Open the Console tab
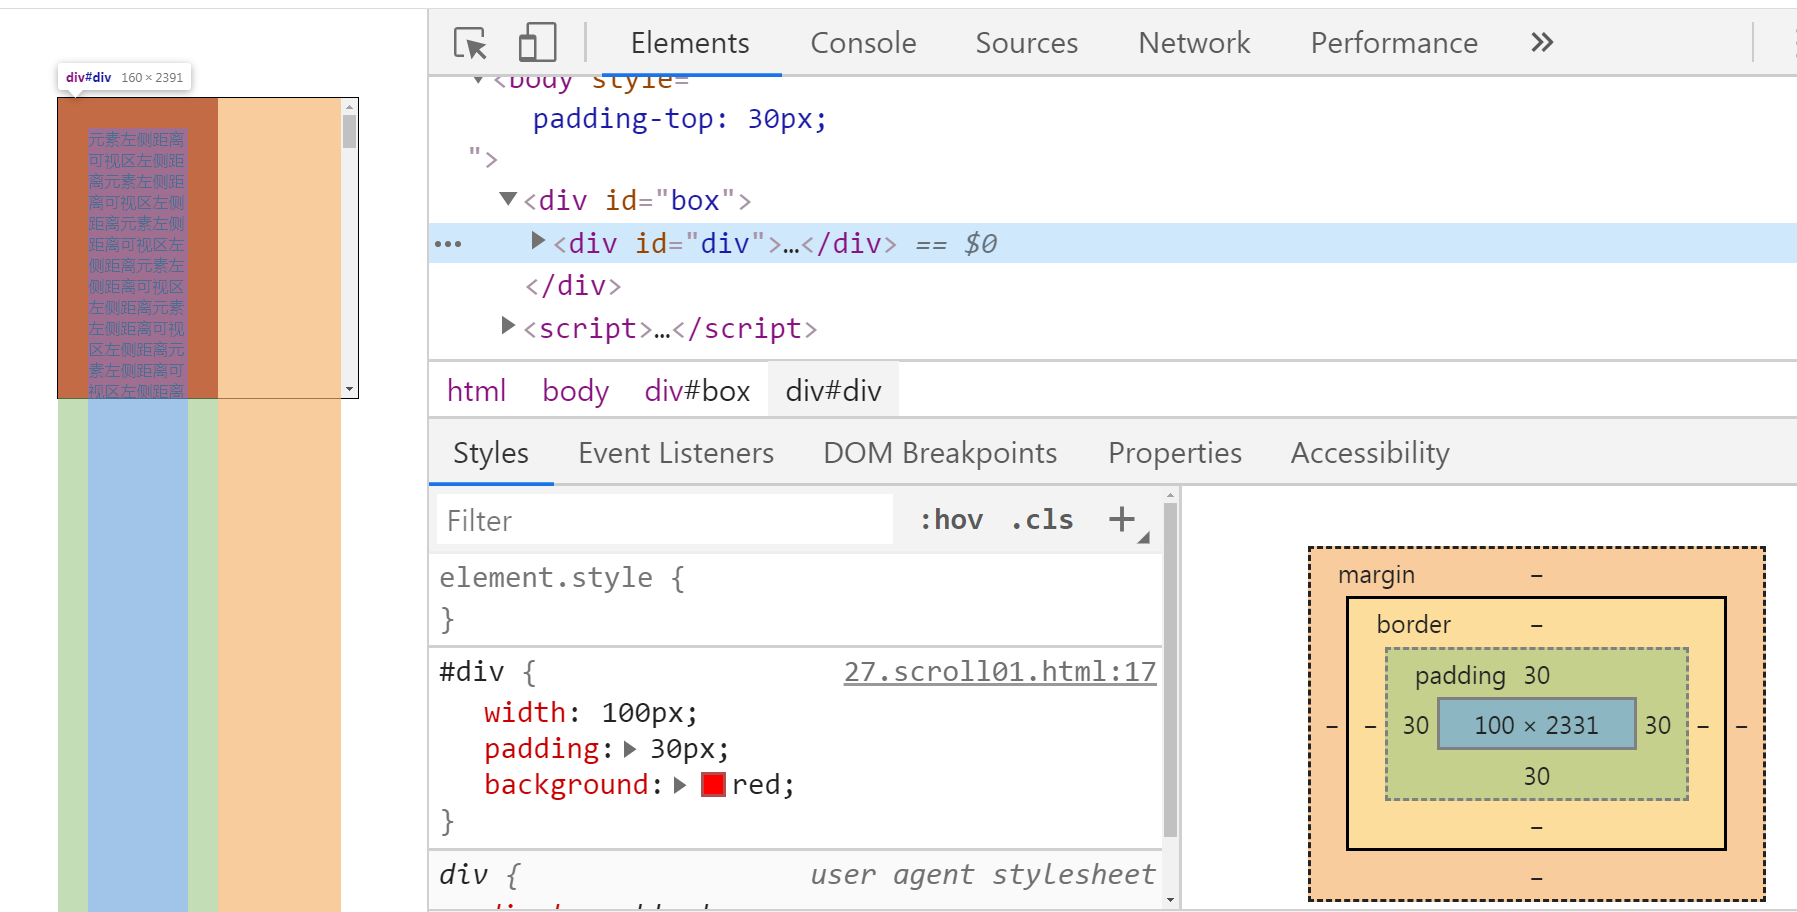The width and height of the screenshot is (1797, 912). pos(863,43)
